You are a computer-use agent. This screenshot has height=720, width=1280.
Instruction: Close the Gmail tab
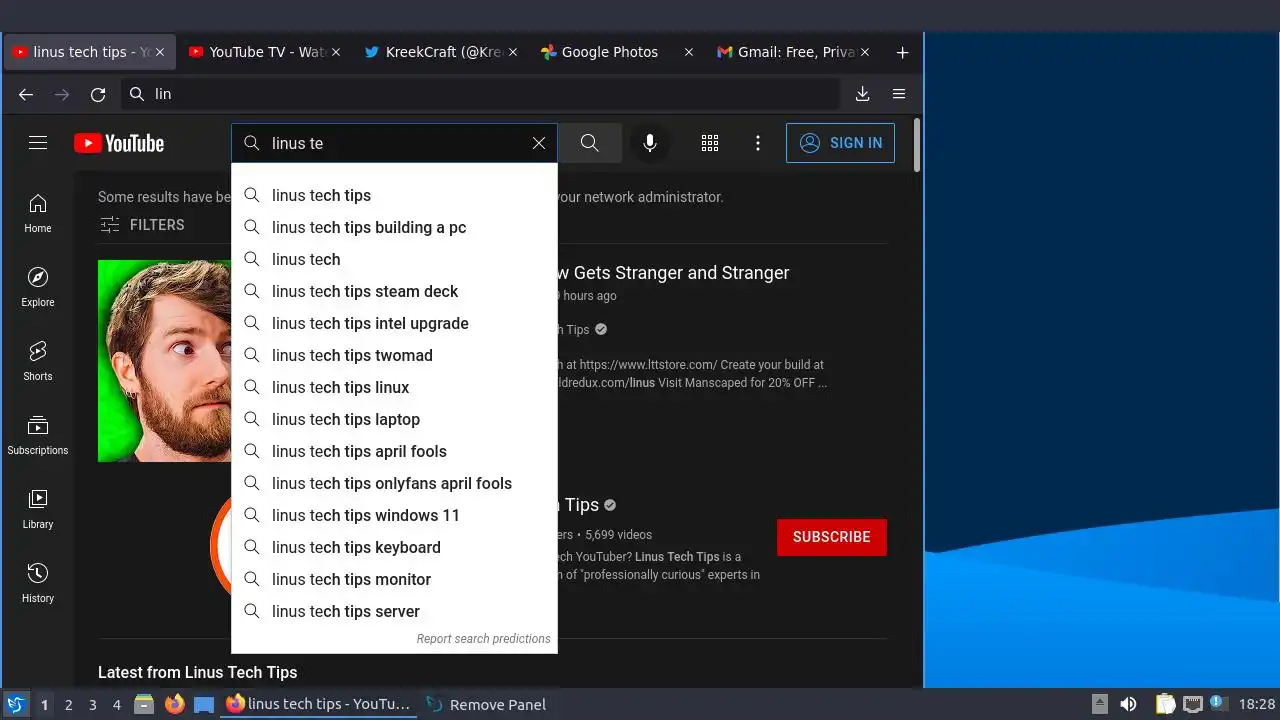tap(865, 52)
